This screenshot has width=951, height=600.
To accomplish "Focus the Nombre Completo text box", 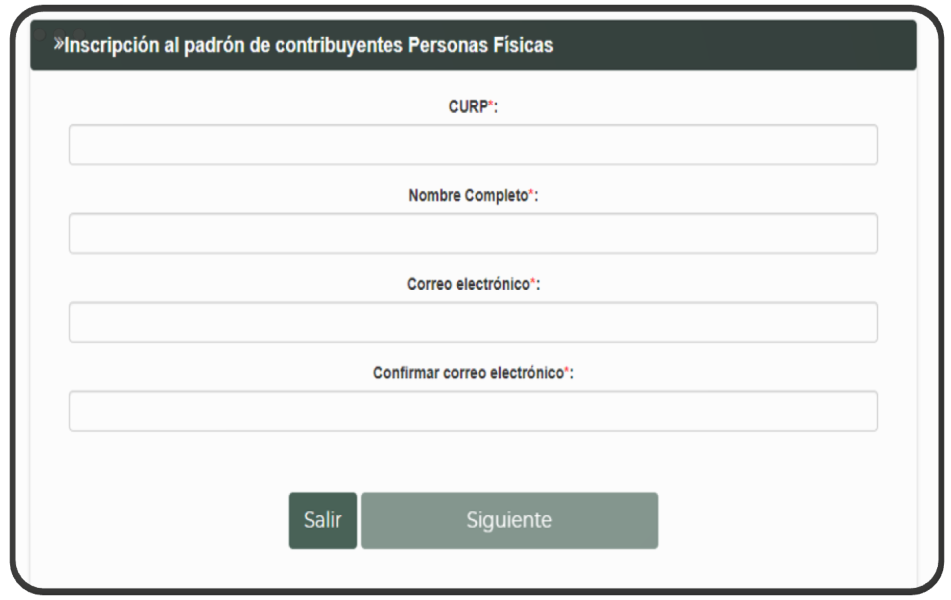I will [473, 234].
